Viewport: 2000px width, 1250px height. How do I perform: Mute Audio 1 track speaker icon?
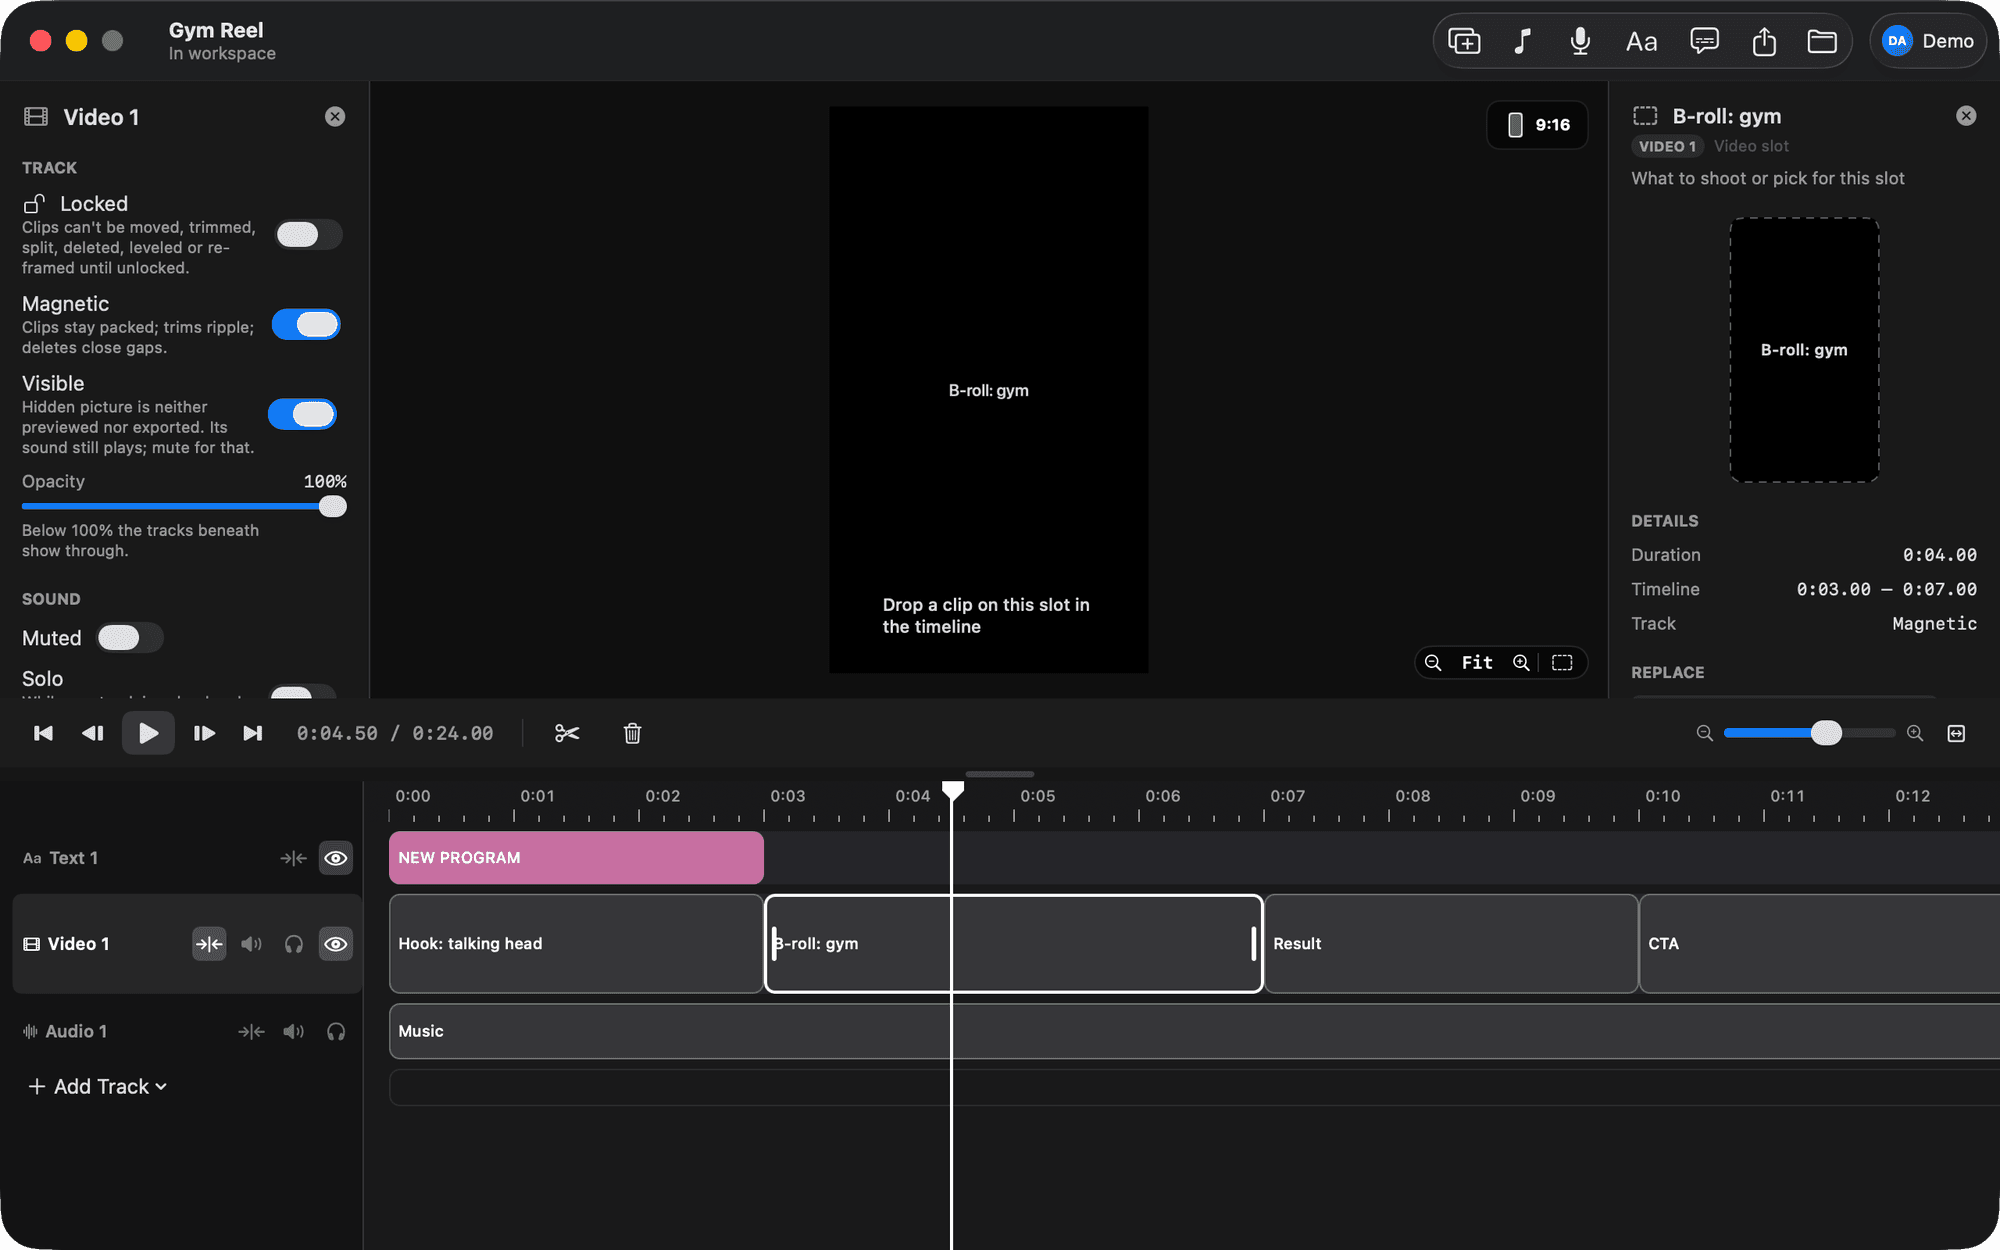(x=293, y=1031)
